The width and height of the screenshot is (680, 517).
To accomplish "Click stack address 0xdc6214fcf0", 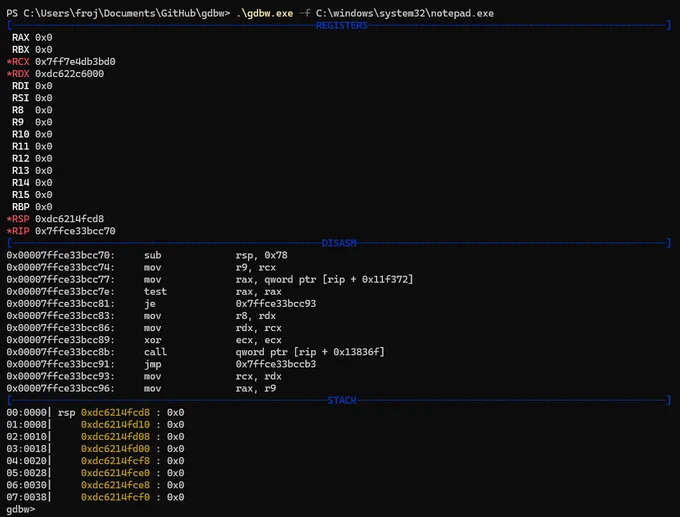I will pos(115,497).
